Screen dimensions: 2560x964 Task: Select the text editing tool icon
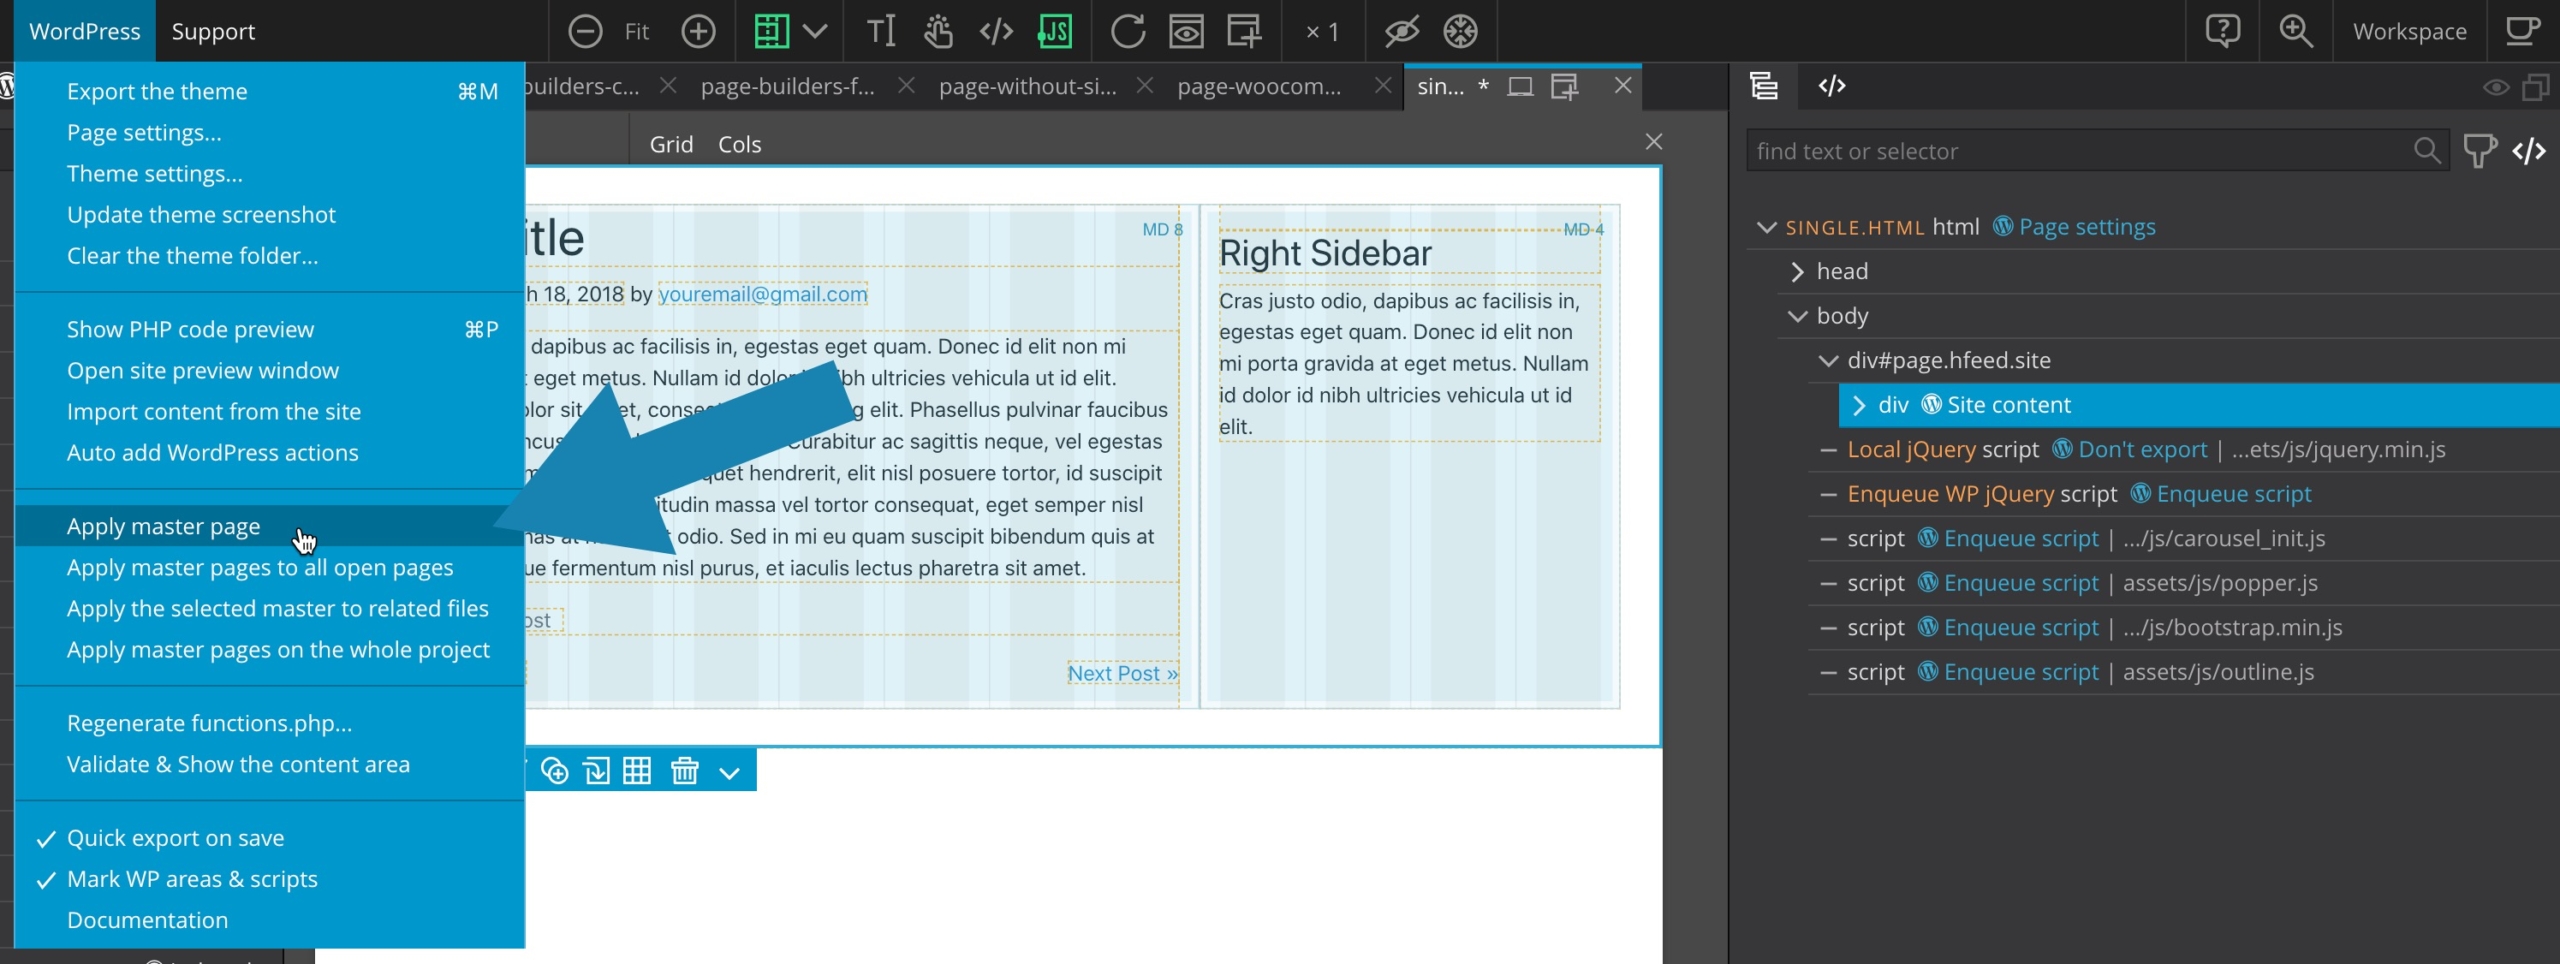[881, 31]
